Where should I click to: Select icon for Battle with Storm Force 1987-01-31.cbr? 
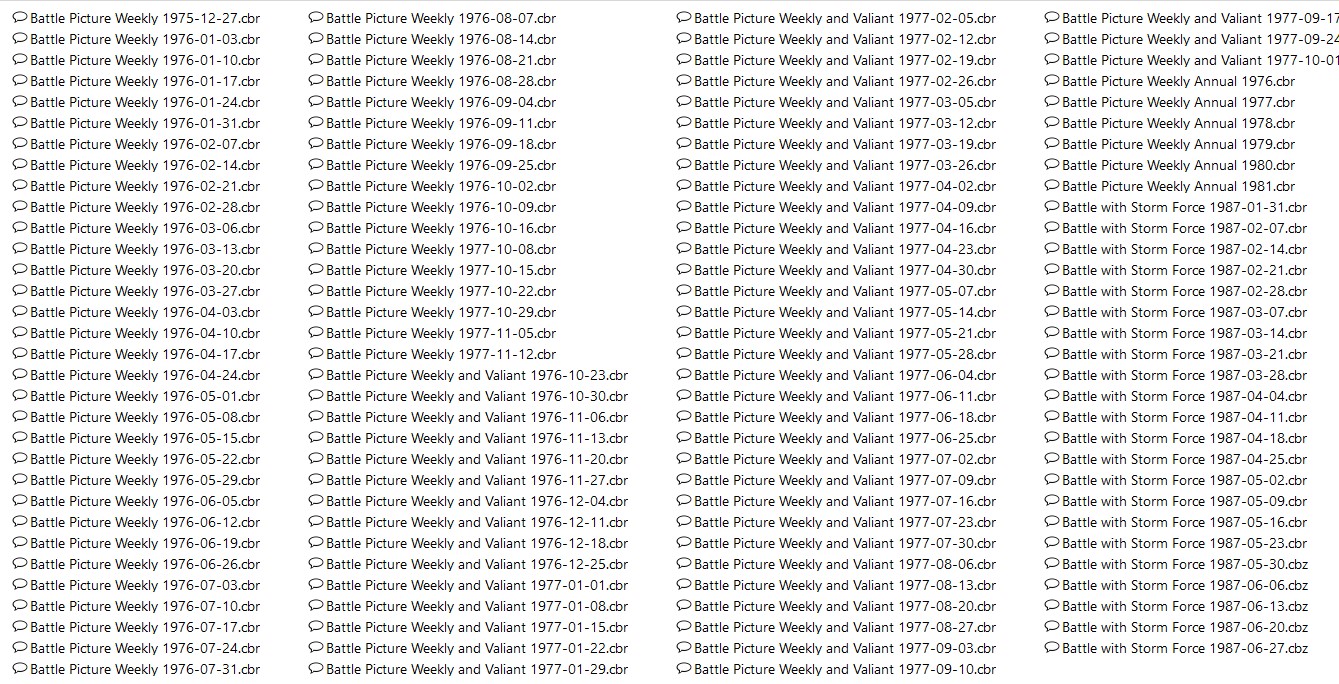pyautogui.click(x=1052, y=207)
